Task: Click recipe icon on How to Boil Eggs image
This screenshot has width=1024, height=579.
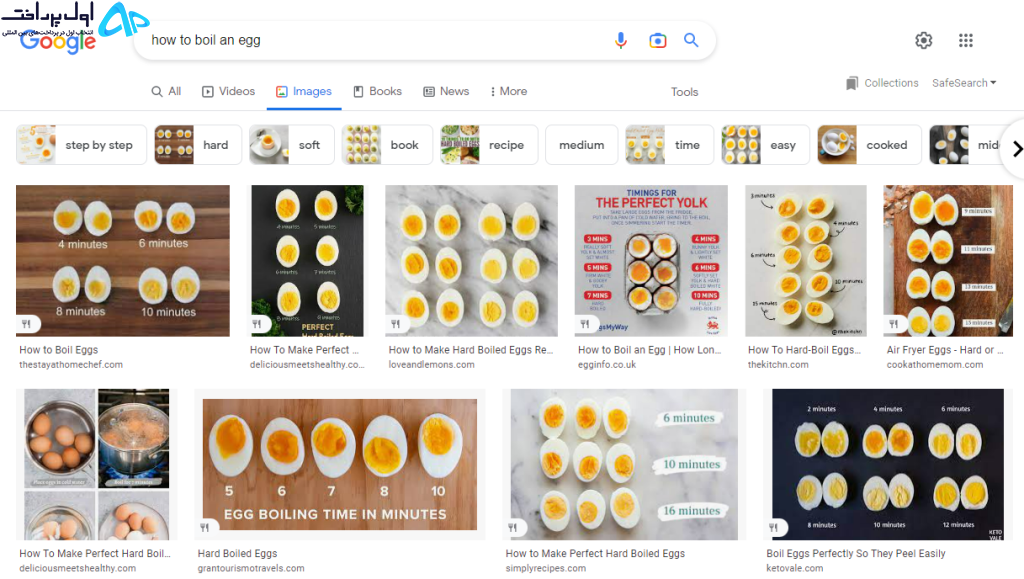Action: click(26, 324)
